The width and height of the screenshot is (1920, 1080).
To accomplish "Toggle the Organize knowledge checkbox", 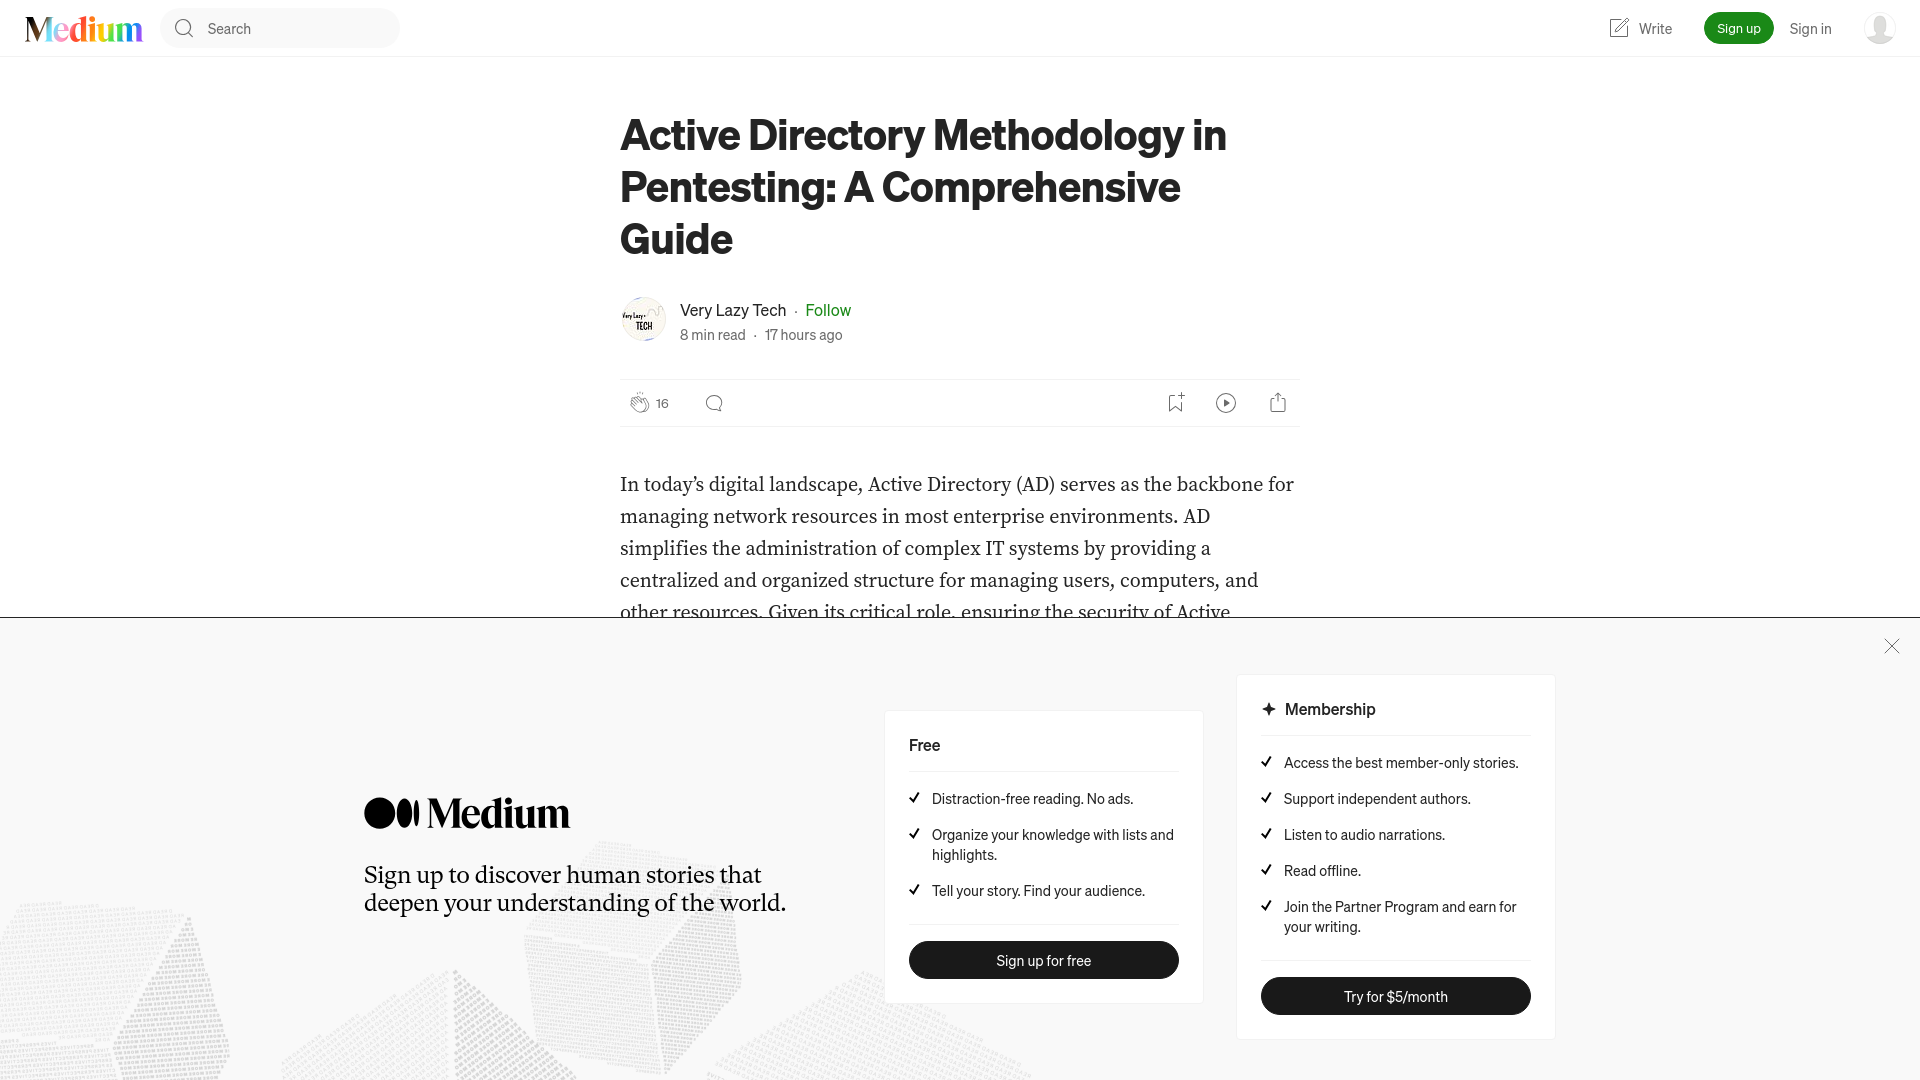I will tap(915, 833).
